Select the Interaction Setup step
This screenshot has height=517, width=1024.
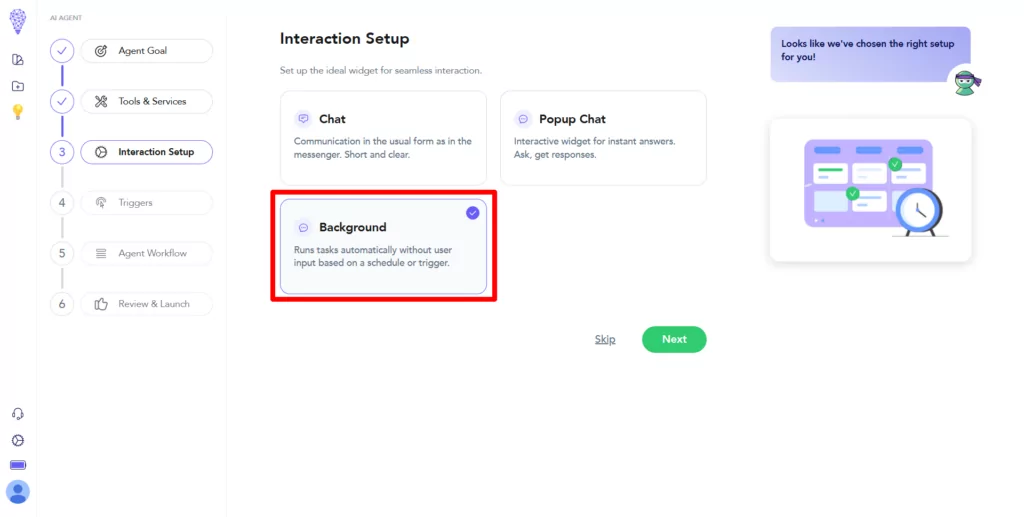147,152
